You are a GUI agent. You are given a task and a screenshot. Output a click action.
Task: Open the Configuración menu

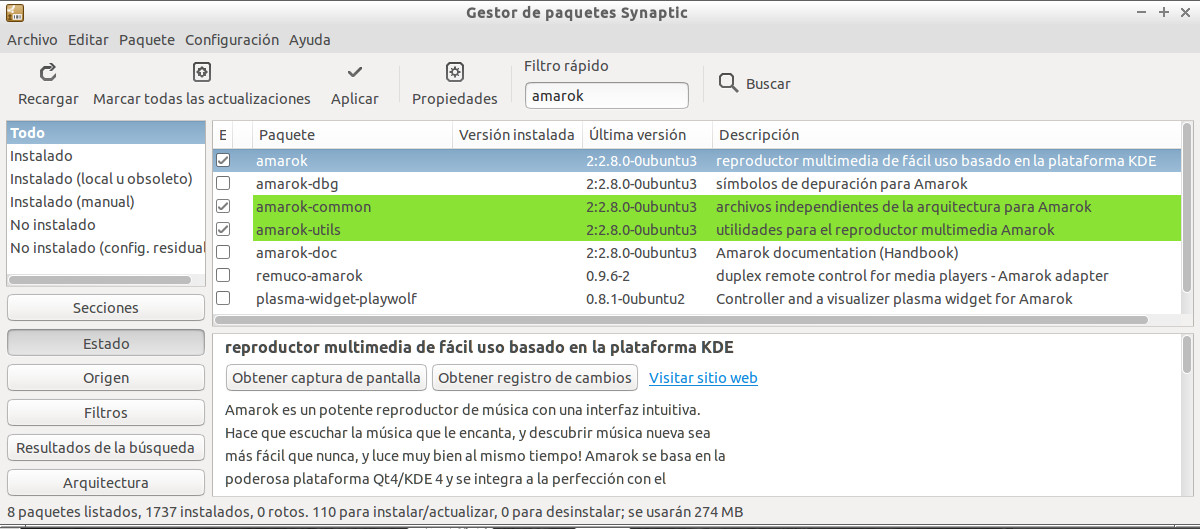(x=232, y=40)
